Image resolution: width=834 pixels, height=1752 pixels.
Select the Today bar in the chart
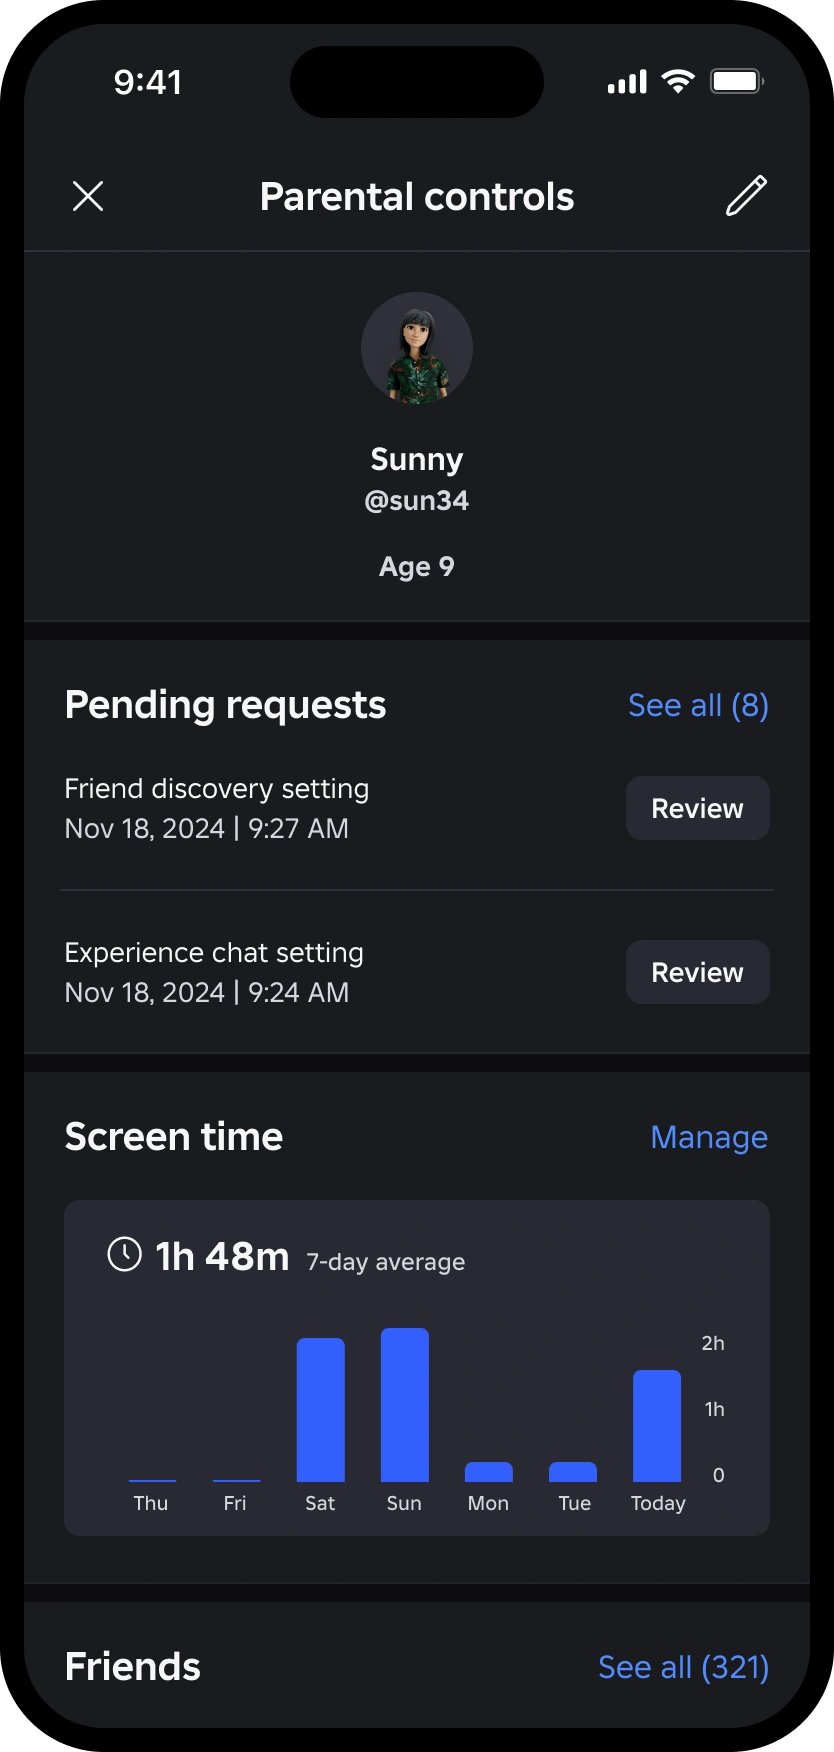657,1426
